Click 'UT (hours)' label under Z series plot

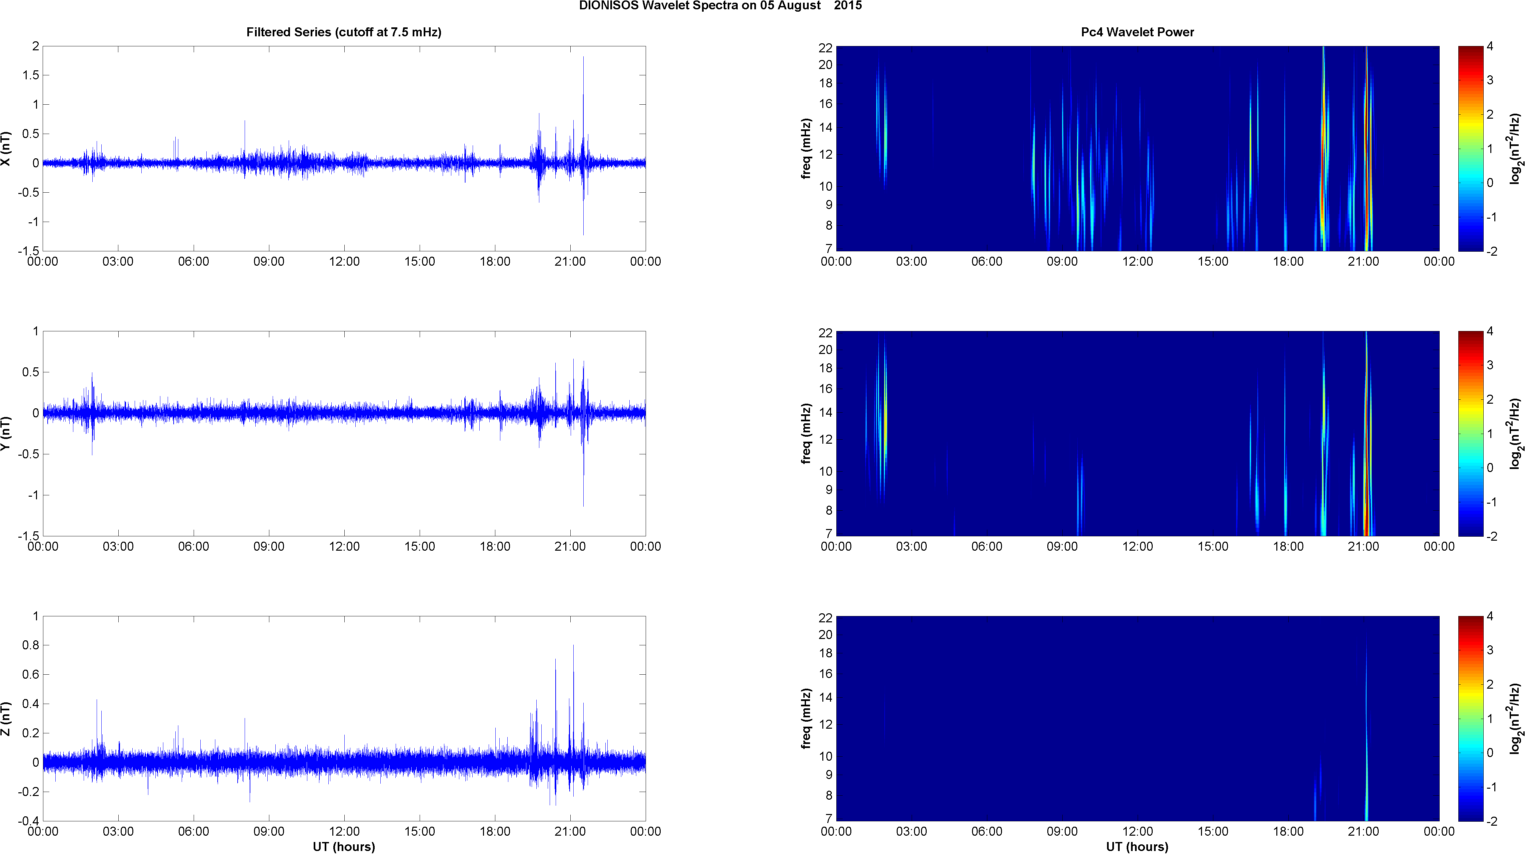coord(344,847)
